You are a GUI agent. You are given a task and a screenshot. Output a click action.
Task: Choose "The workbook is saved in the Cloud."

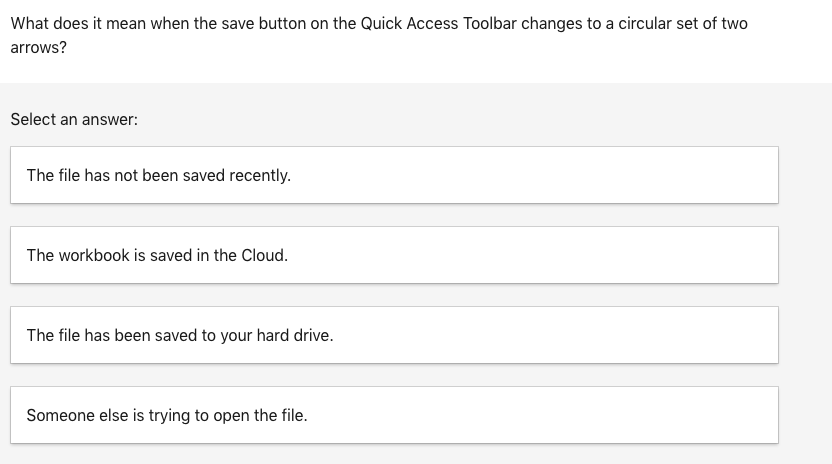pyautogui.click(x=394, y=255)
